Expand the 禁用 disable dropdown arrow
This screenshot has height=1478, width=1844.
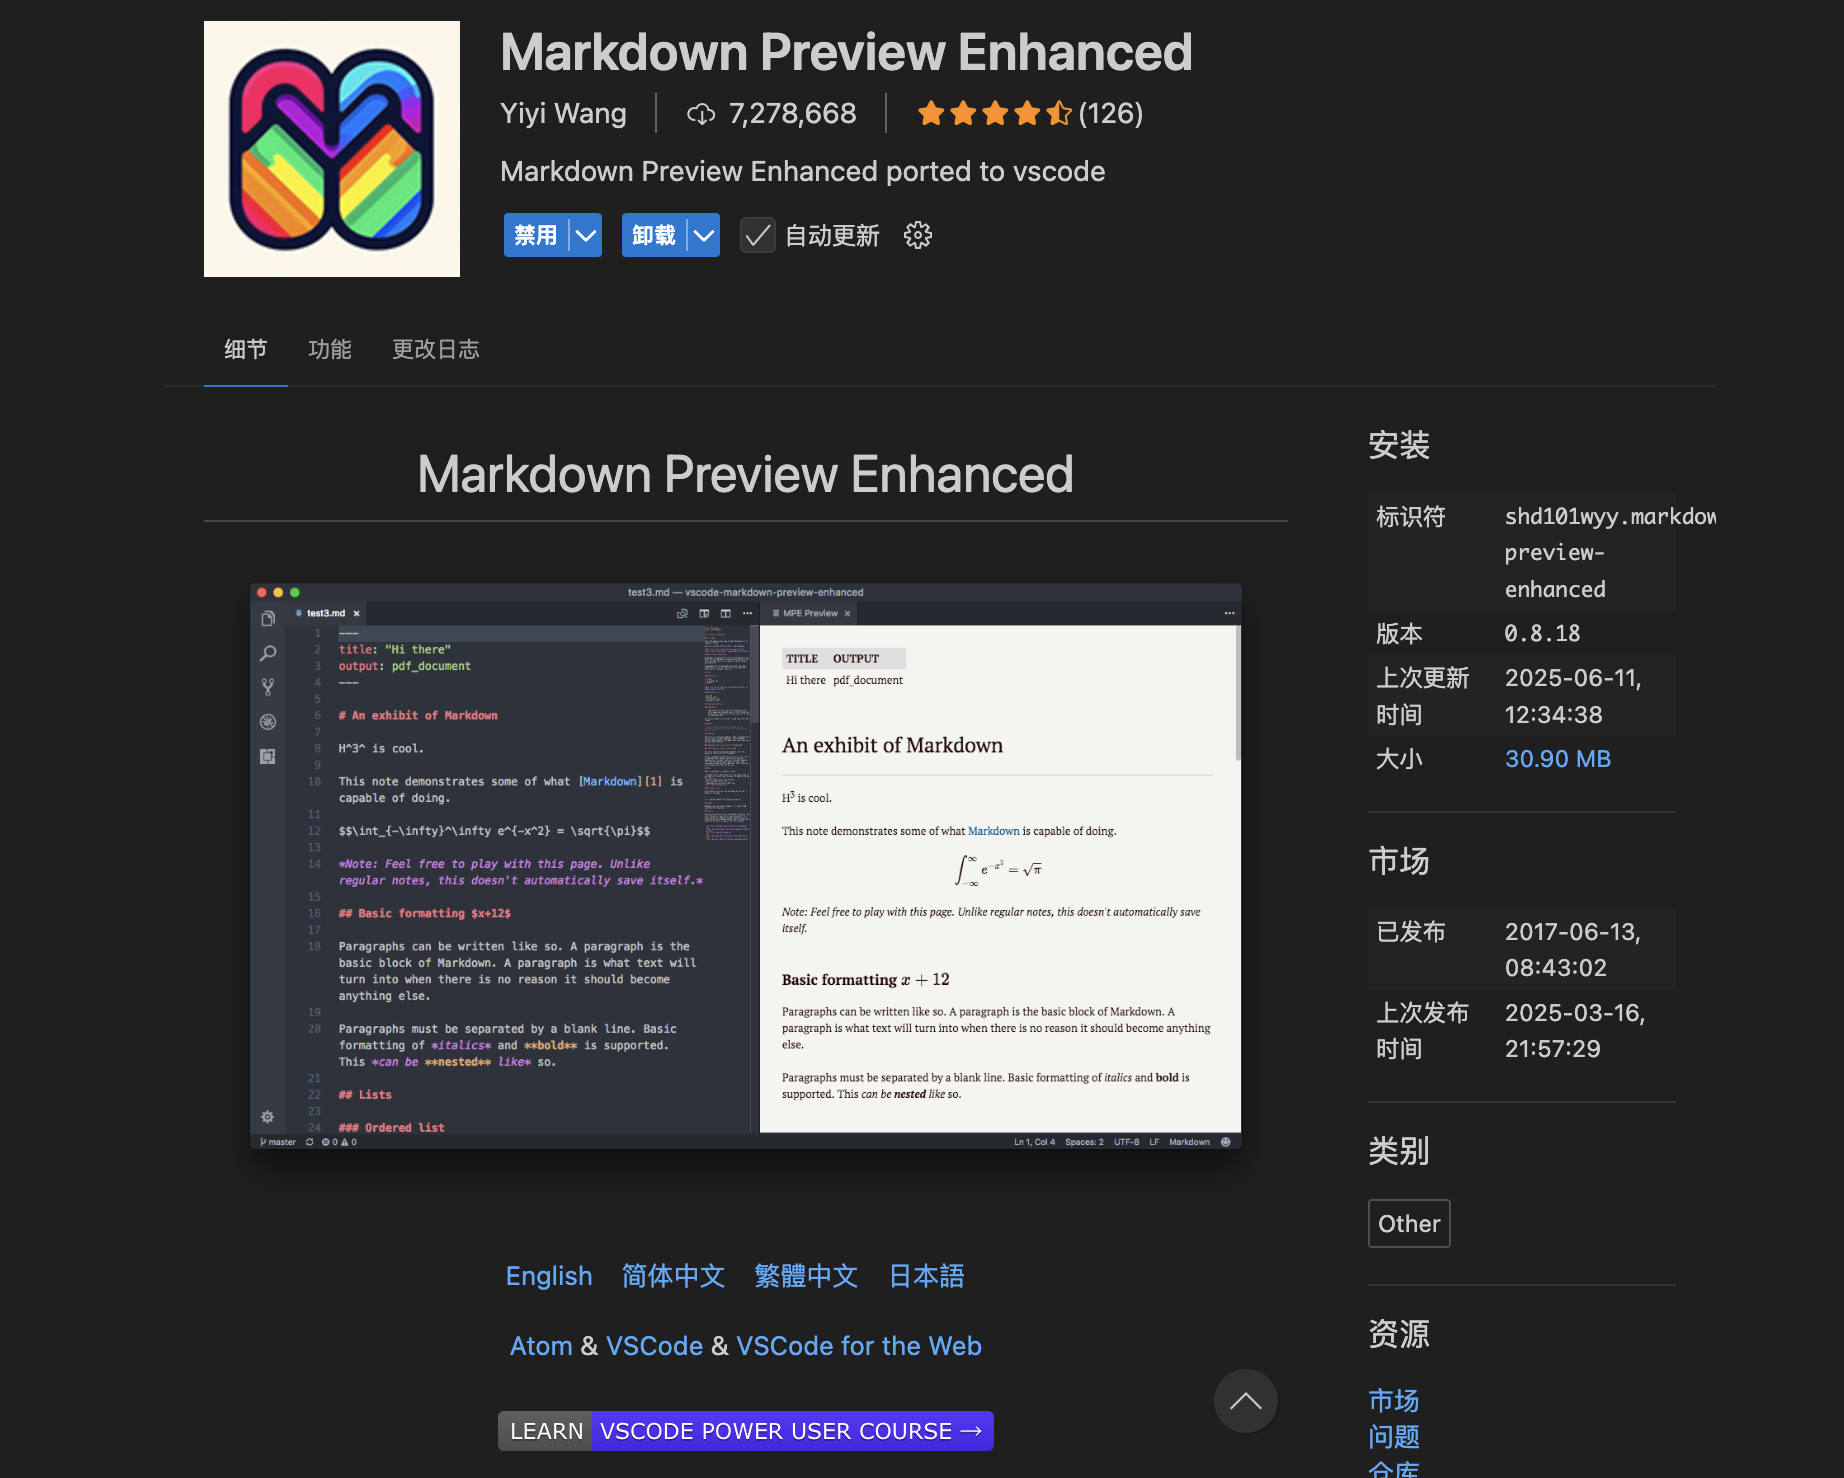pos(585,236)
